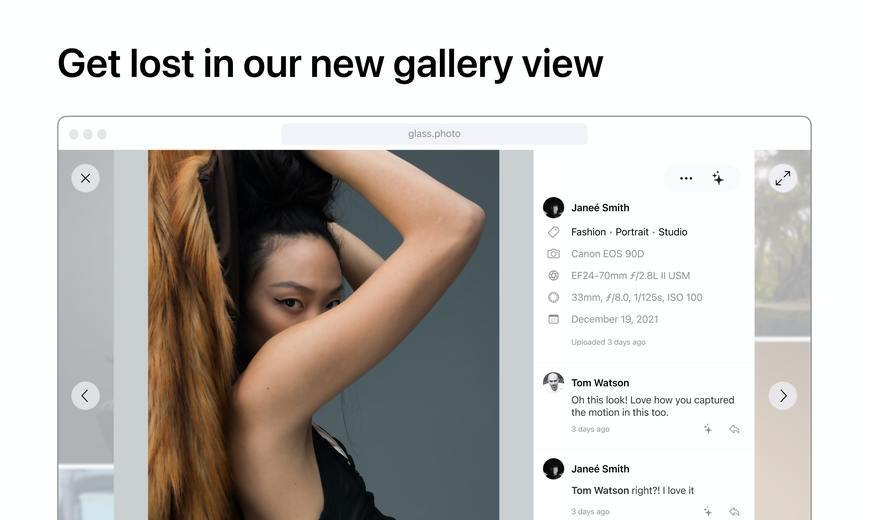Open Tom Watson's avatar in comments
Image resolution: width=869 pixels, height=520 pixels.
(553, 382)
